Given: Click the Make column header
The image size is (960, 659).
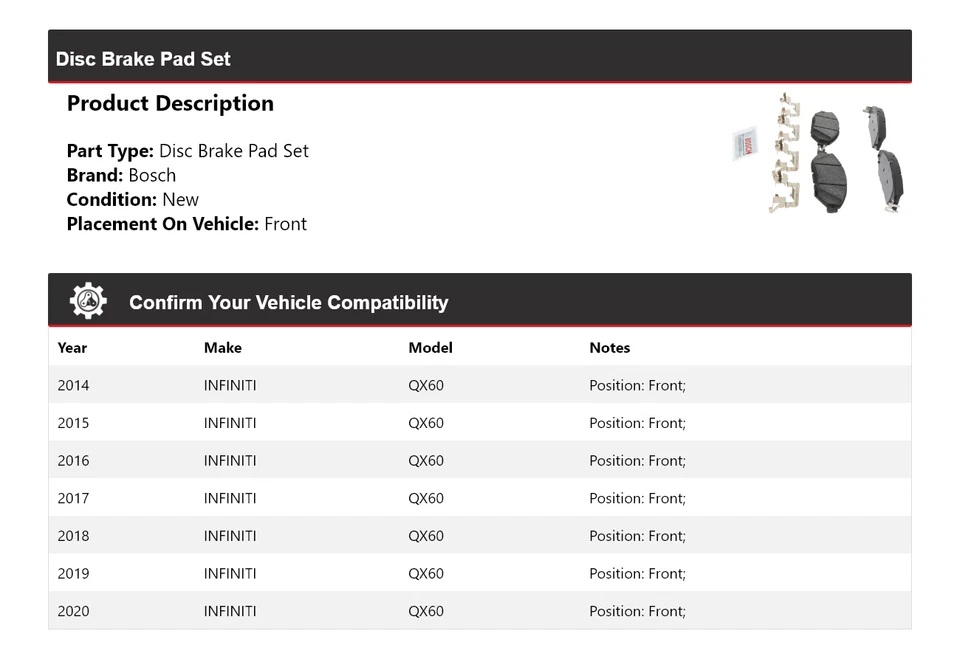Looking at the screenshot, I should (223, 348).
